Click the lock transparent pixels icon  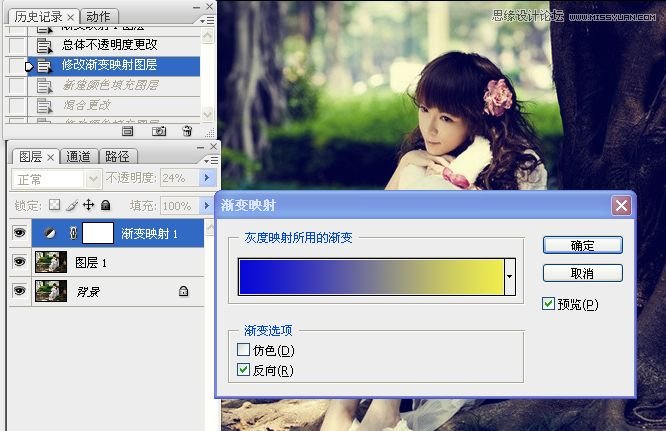tap(55, 205)
